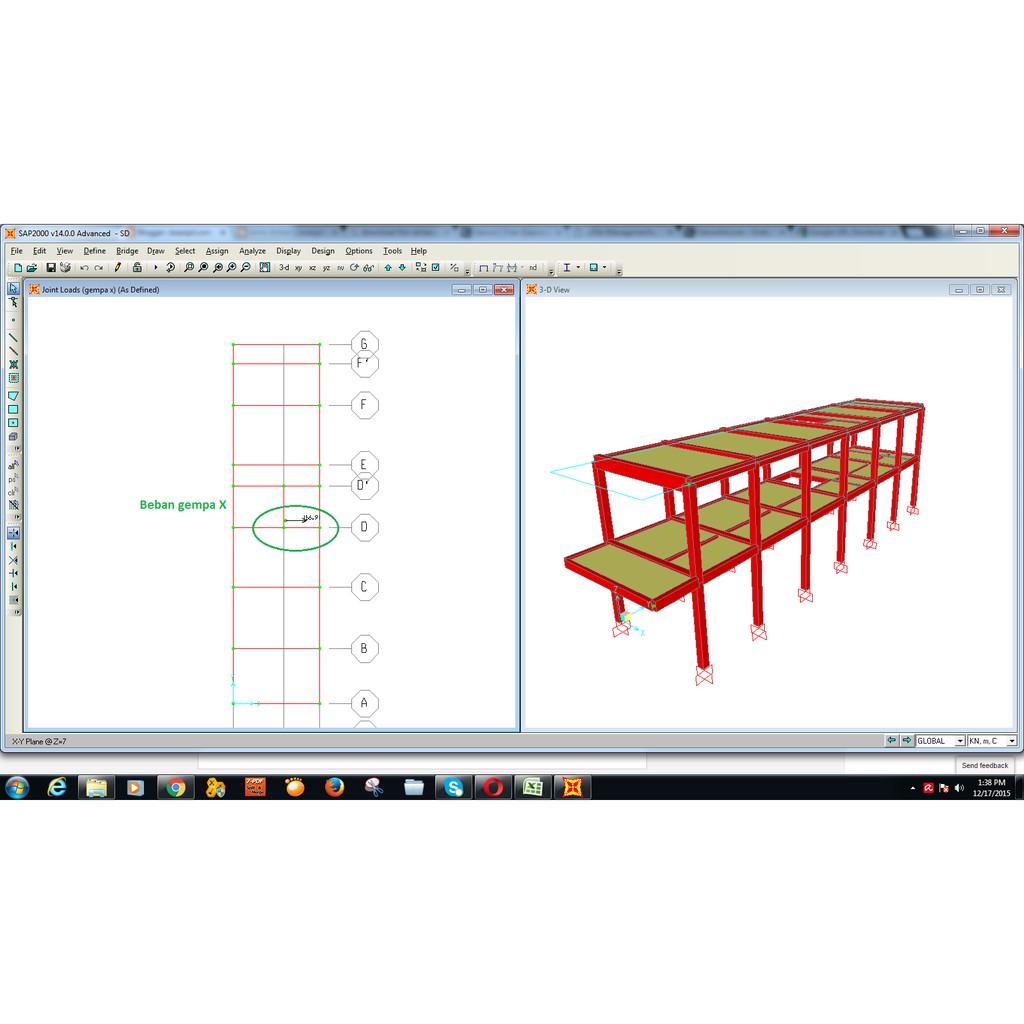This screenshot has width=1024, height=1024.
Task: Click the New Model toolbar icon
Action: (x=18, y=268)
